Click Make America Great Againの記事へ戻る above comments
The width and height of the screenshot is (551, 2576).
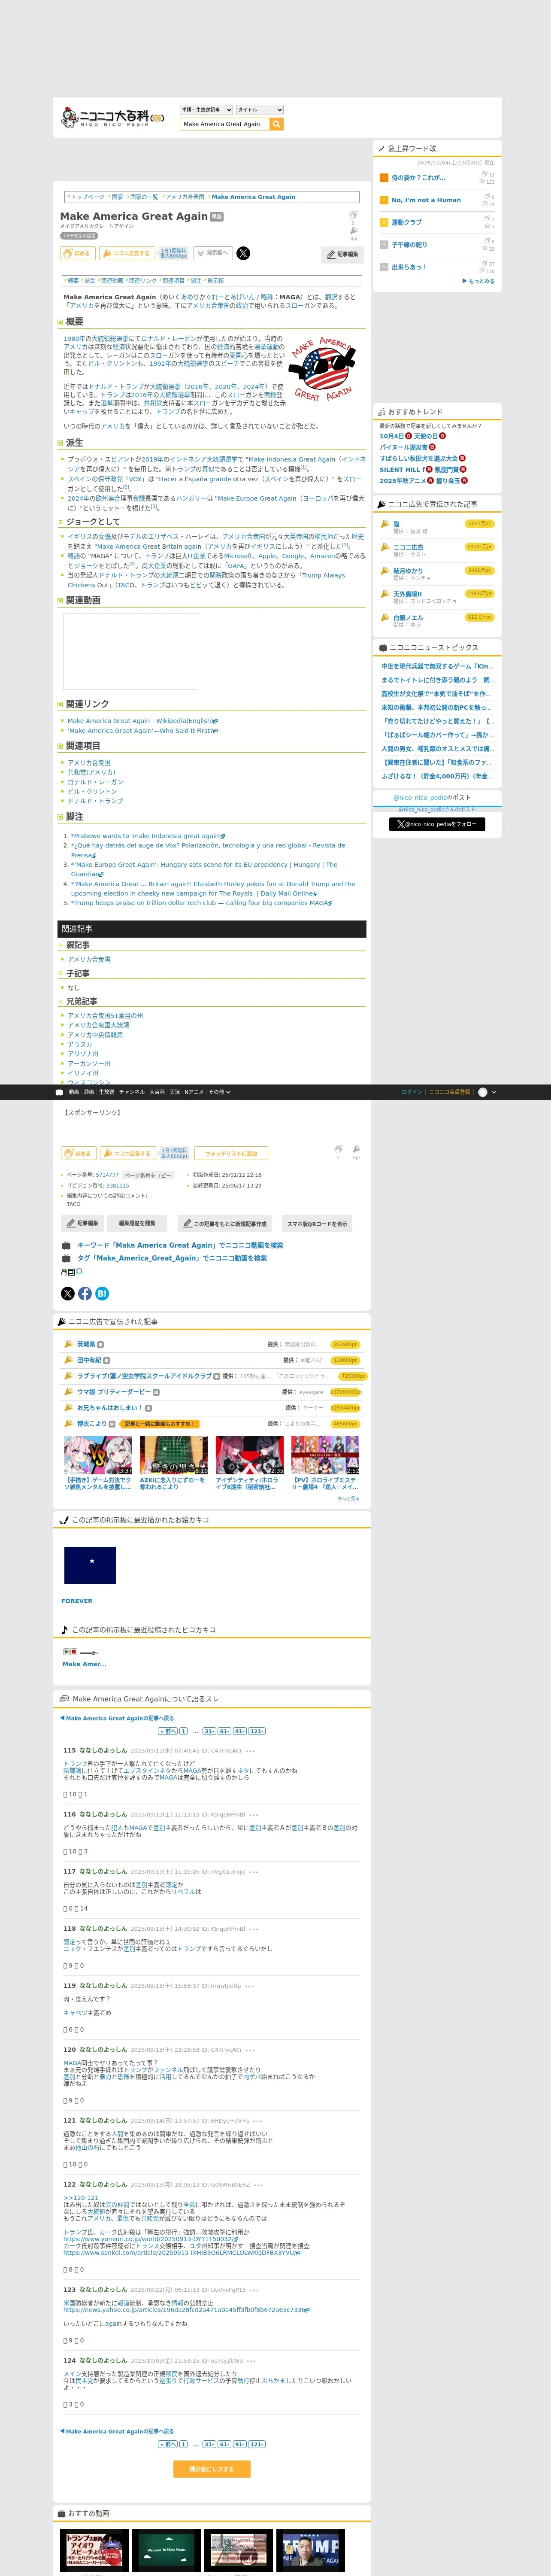pos(117,1718)
